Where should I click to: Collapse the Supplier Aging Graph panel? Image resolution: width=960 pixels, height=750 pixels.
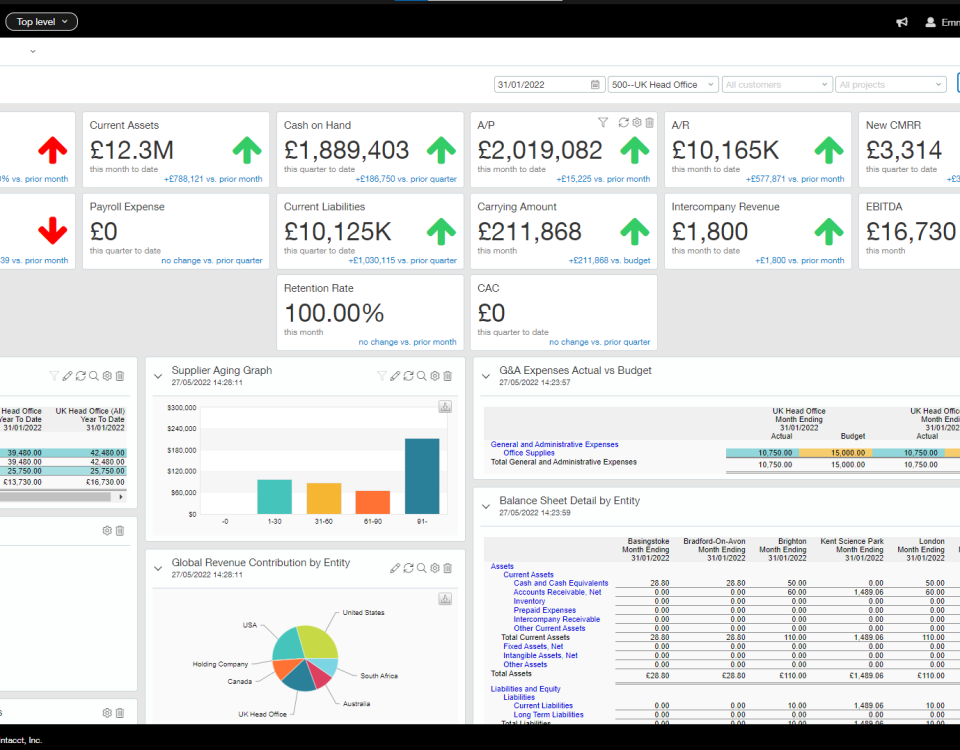click(x=158, y=376)
